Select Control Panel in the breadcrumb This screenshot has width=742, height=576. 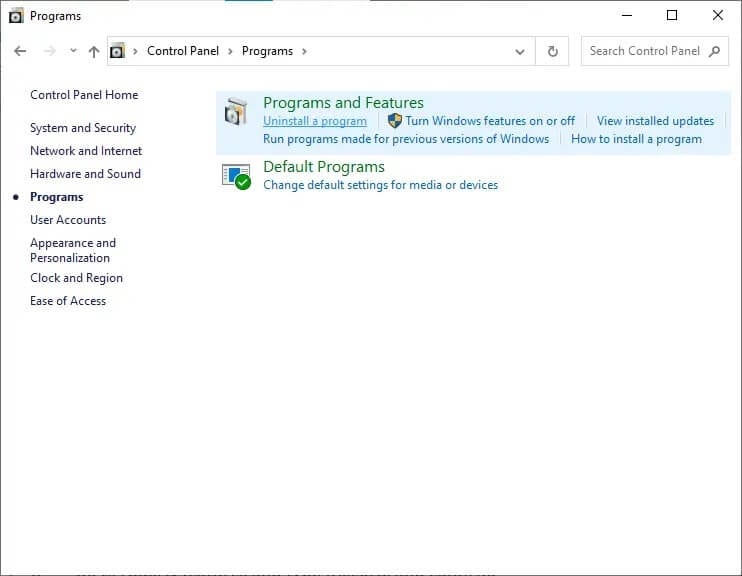183,51
